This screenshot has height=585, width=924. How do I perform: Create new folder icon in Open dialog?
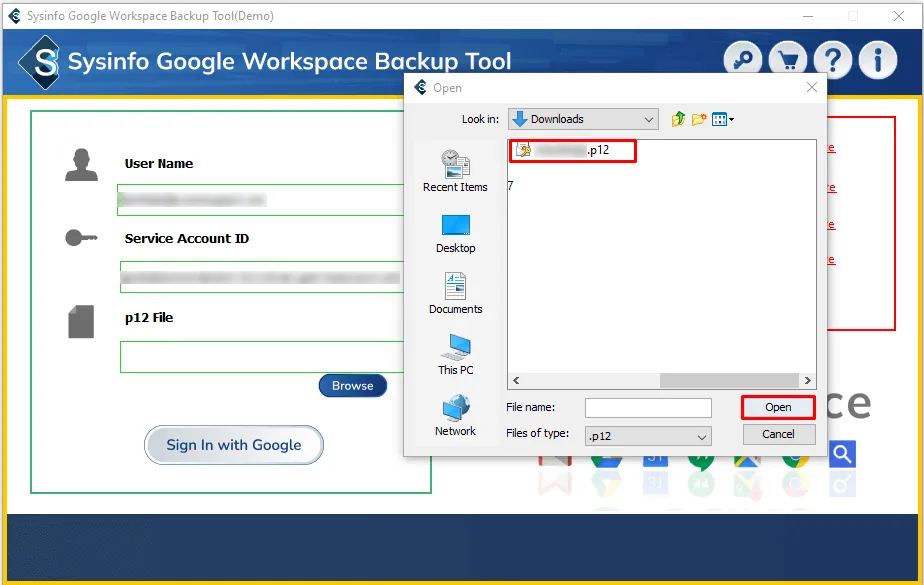[699, 119]
